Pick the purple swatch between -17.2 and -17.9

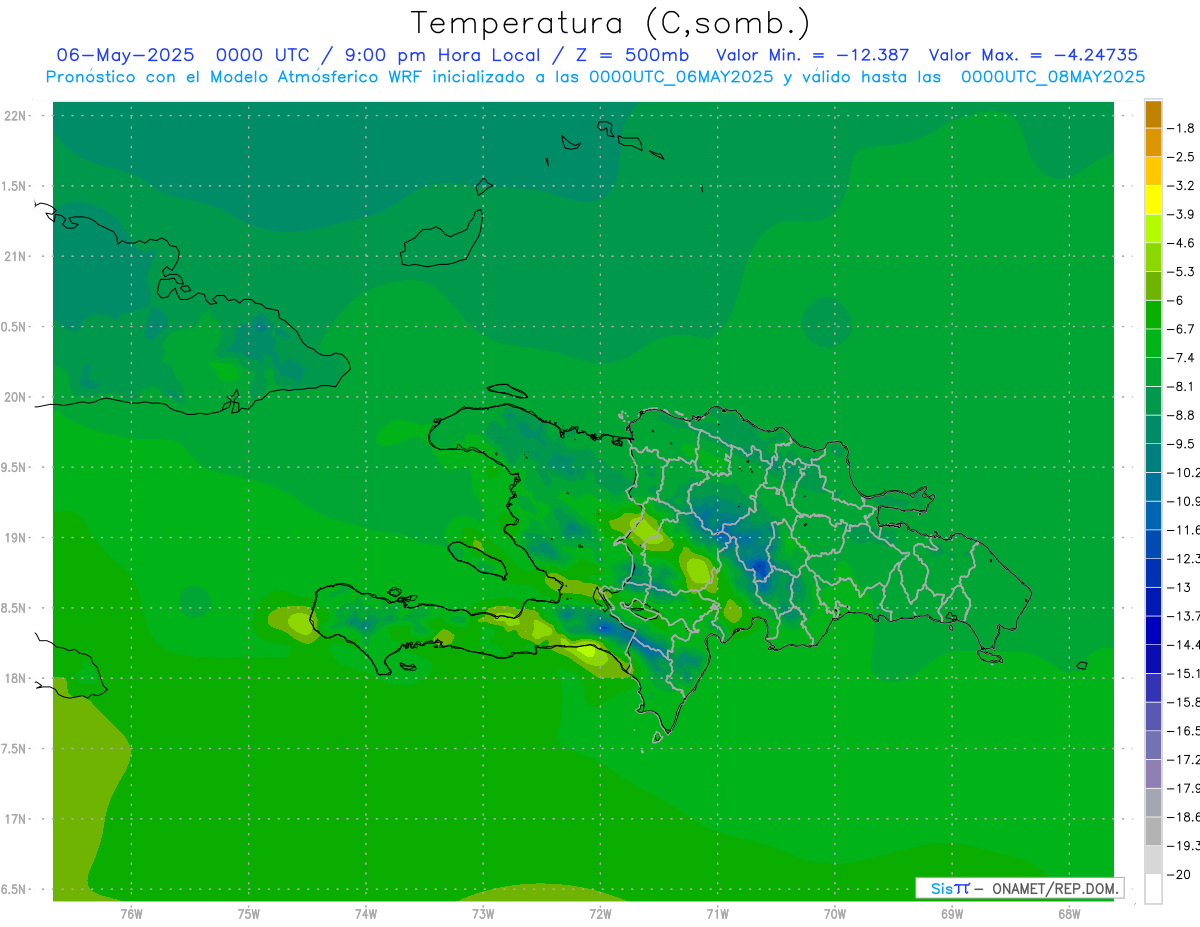click(1153, 773)
